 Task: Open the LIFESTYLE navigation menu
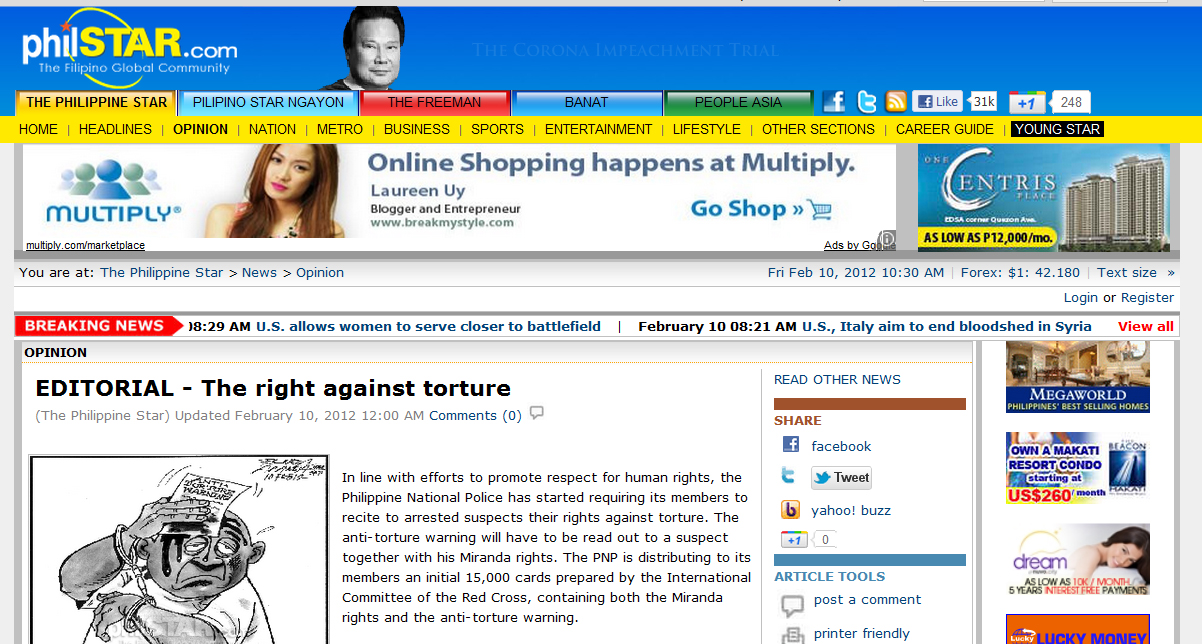706,129
